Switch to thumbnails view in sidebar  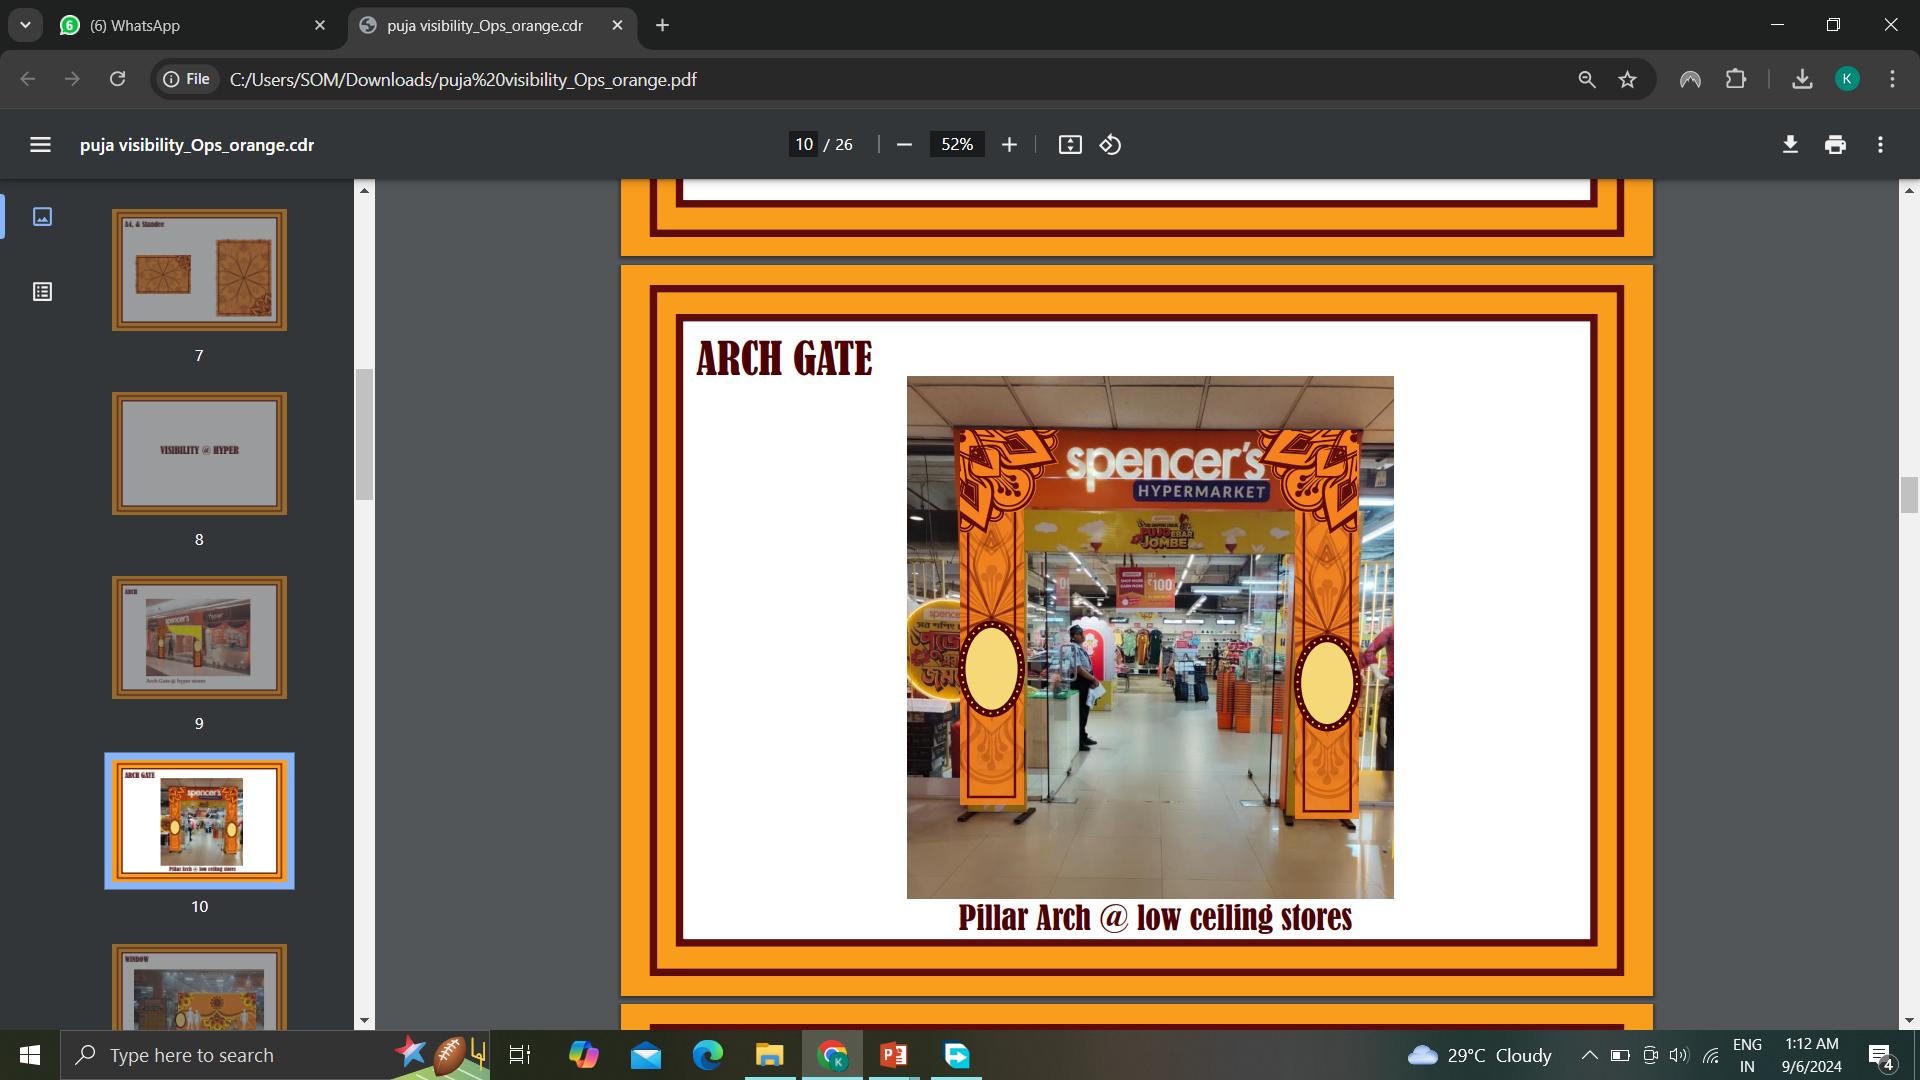pos(42,217)
